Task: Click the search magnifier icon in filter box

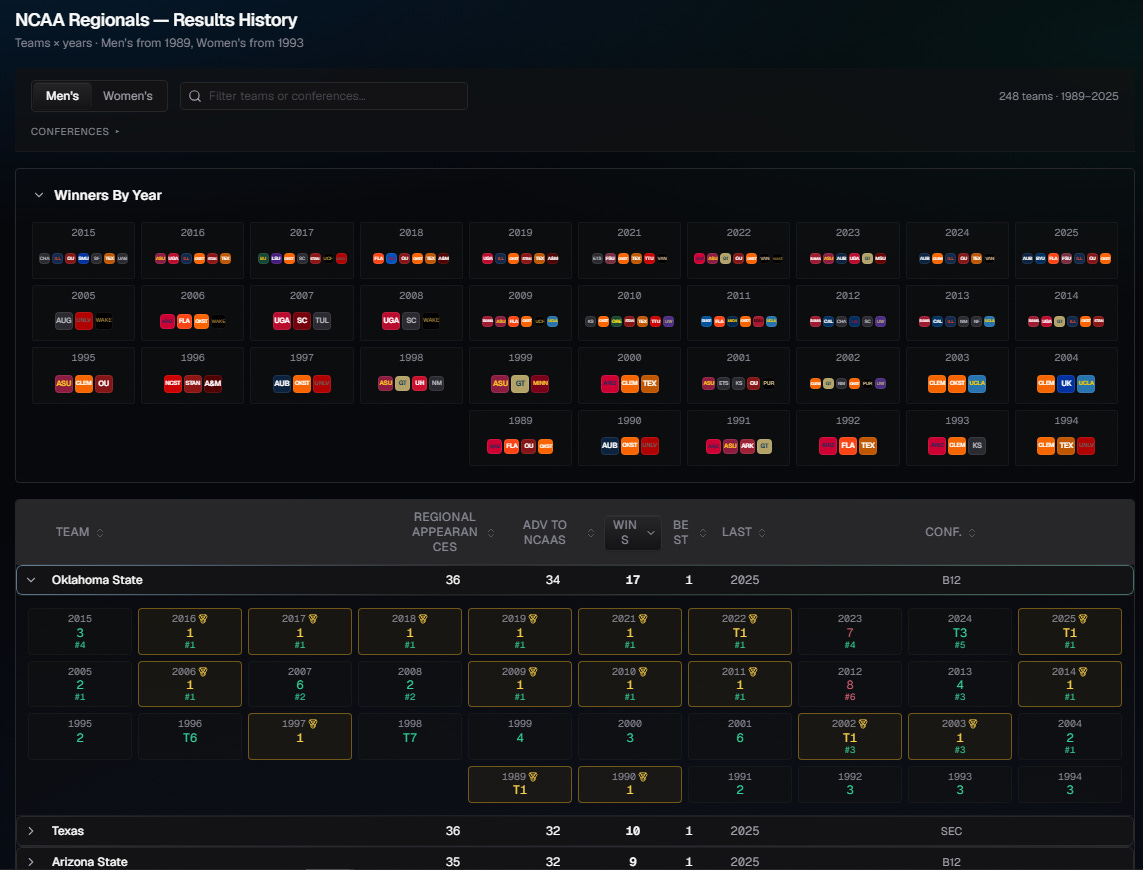Action: 195,96
